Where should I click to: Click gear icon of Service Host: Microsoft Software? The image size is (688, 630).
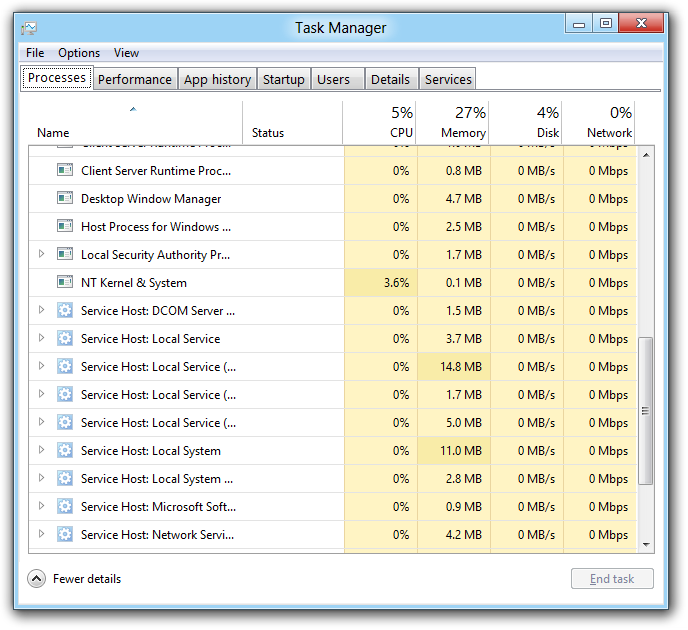point(65,507)
